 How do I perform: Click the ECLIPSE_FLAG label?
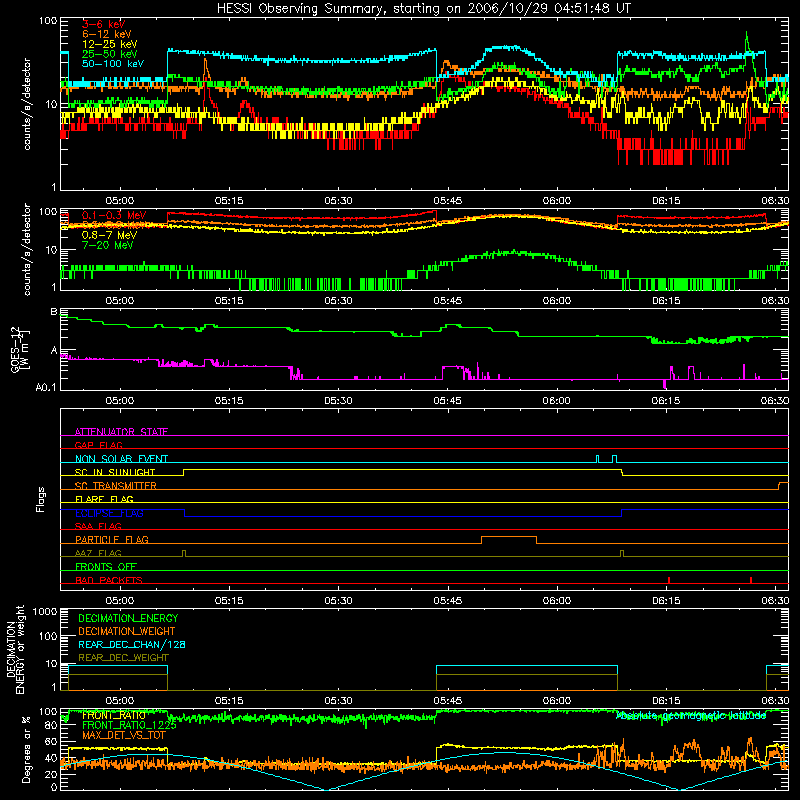click(109, 513)
